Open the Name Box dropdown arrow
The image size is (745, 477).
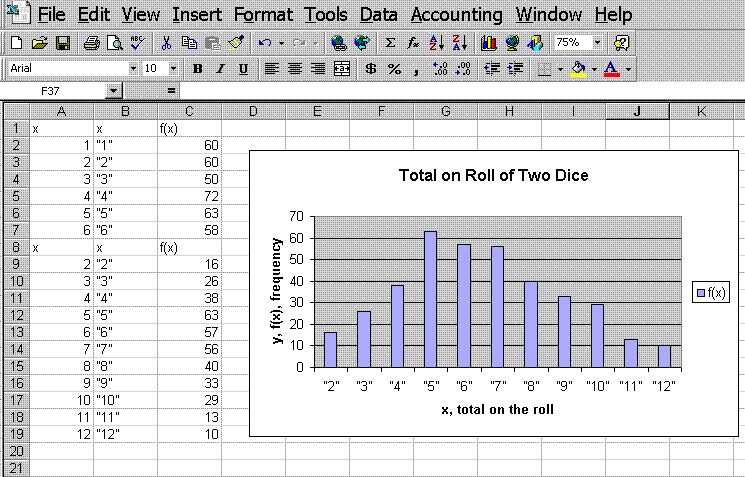(113, 91)
